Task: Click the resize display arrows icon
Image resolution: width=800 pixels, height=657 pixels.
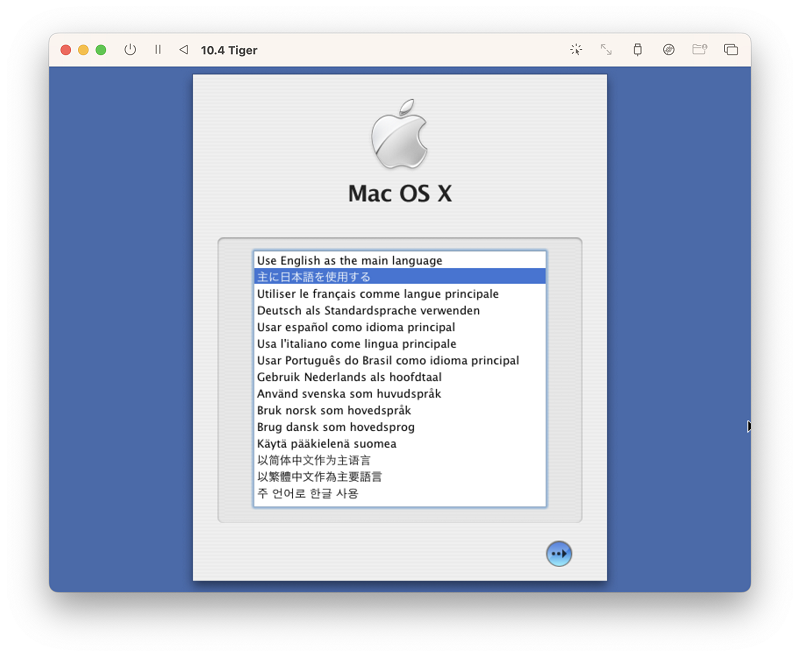Action: (x=606, y=49)
